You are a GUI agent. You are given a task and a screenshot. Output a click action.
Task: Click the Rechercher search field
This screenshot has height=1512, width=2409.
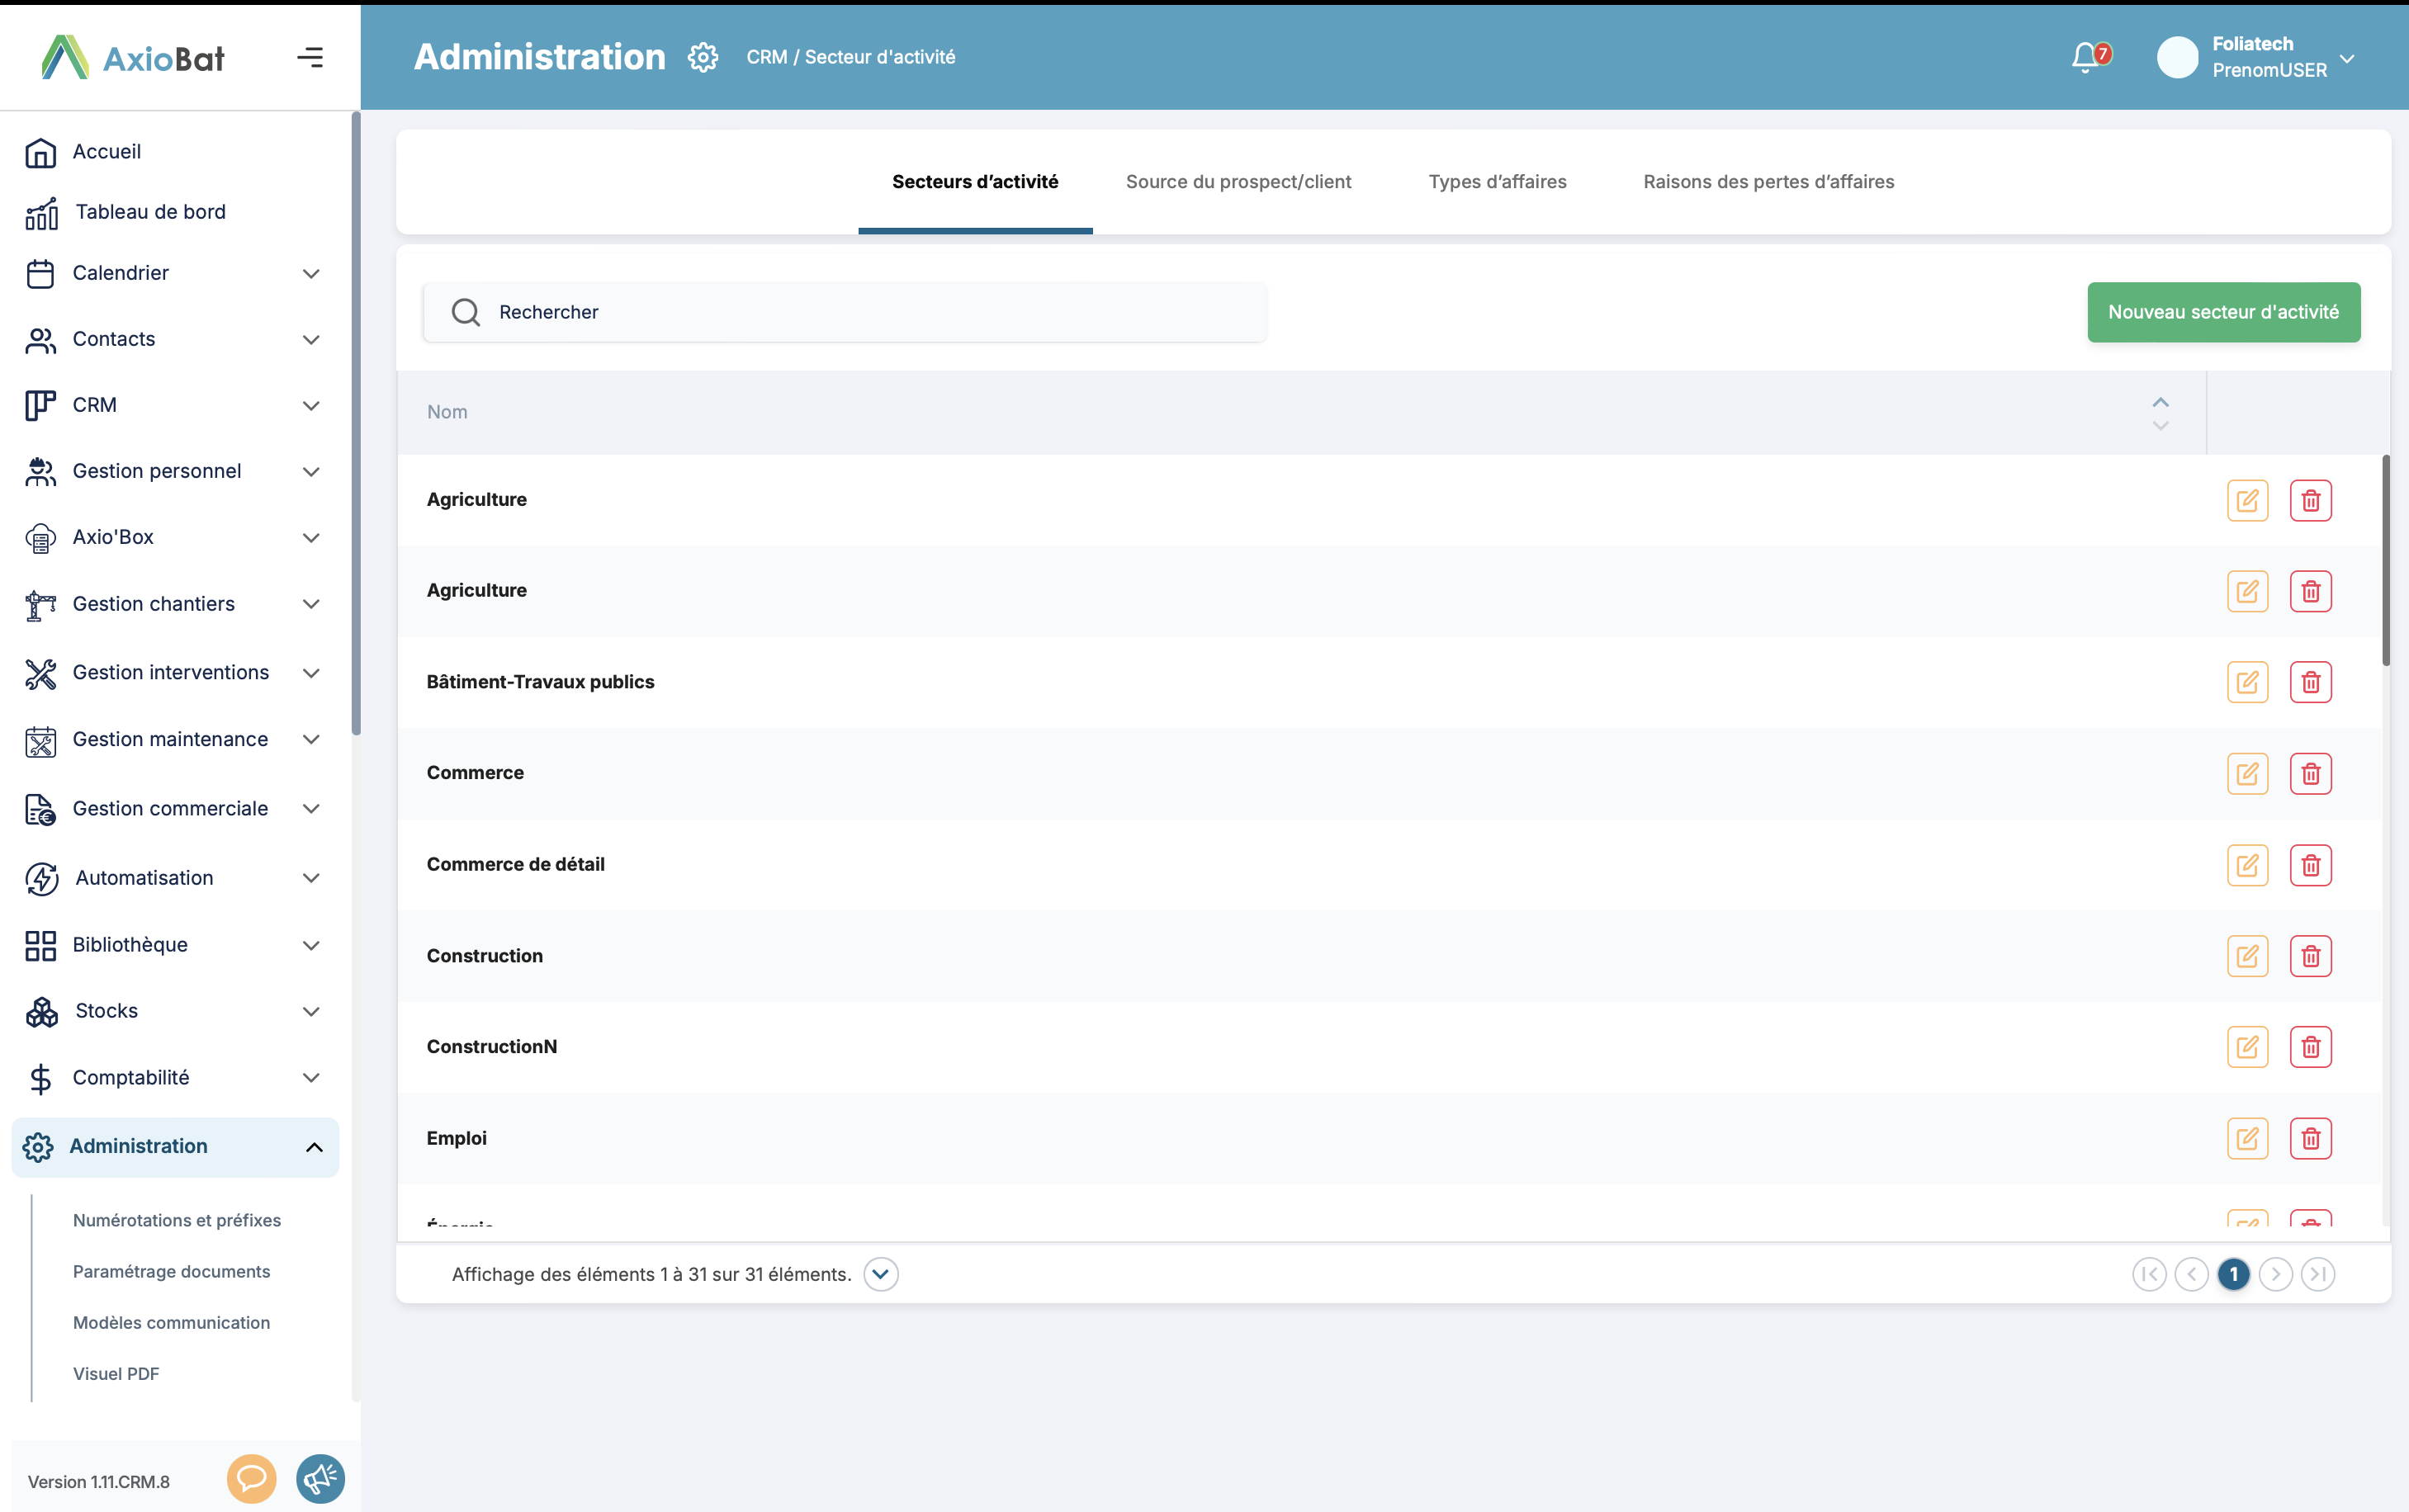click(x=845, y=312)
